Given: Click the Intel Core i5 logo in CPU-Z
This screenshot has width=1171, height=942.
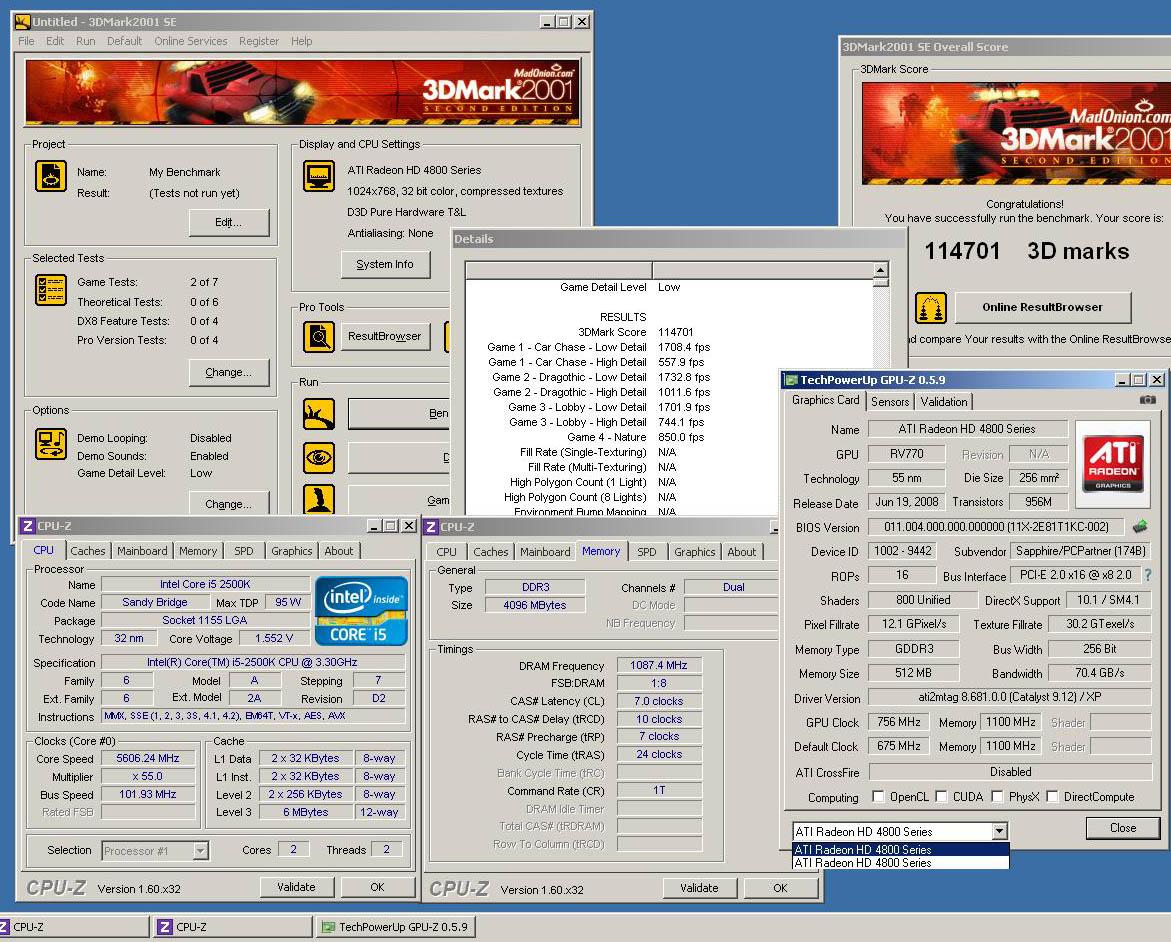Looking at the screenshot, I should click(x=361, y=610).
